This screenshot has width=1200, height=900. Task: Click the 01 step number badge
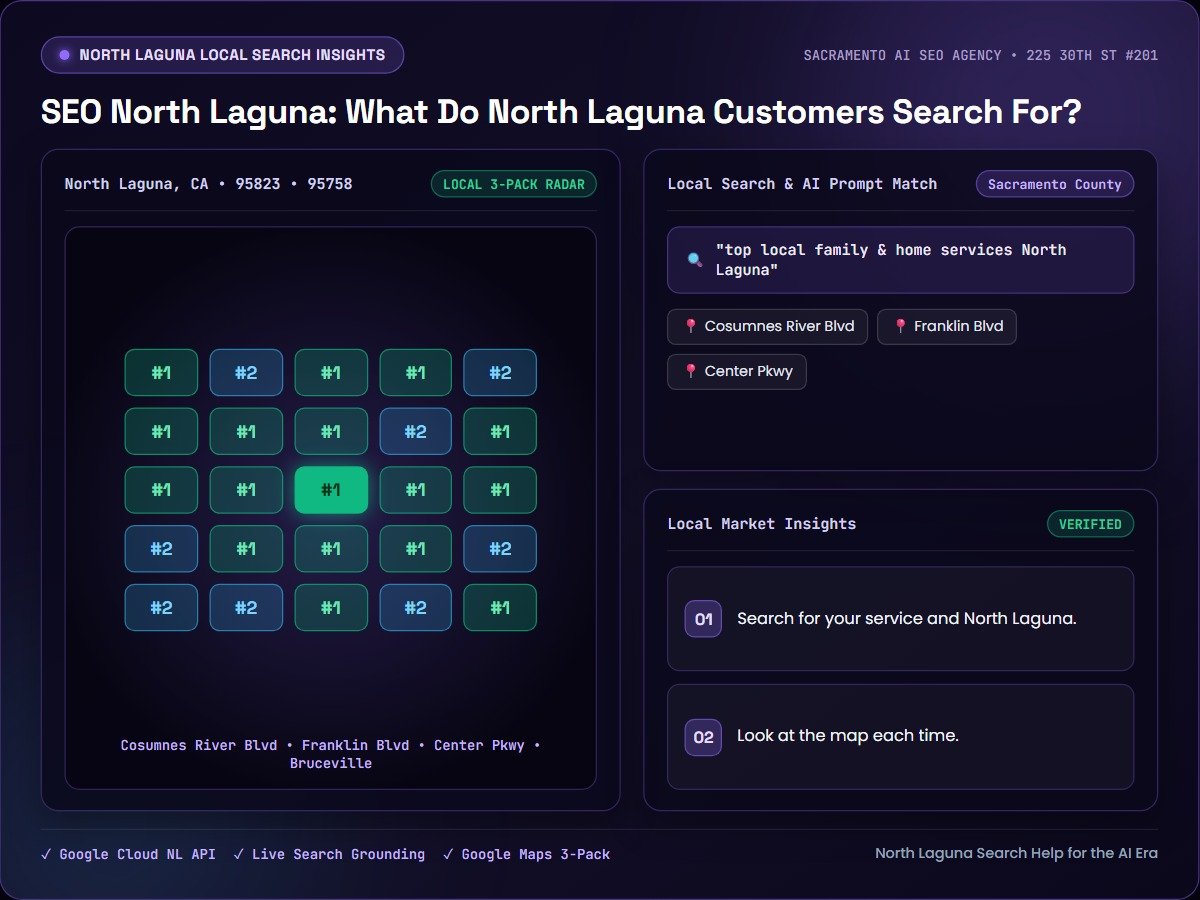coord(703,619)
